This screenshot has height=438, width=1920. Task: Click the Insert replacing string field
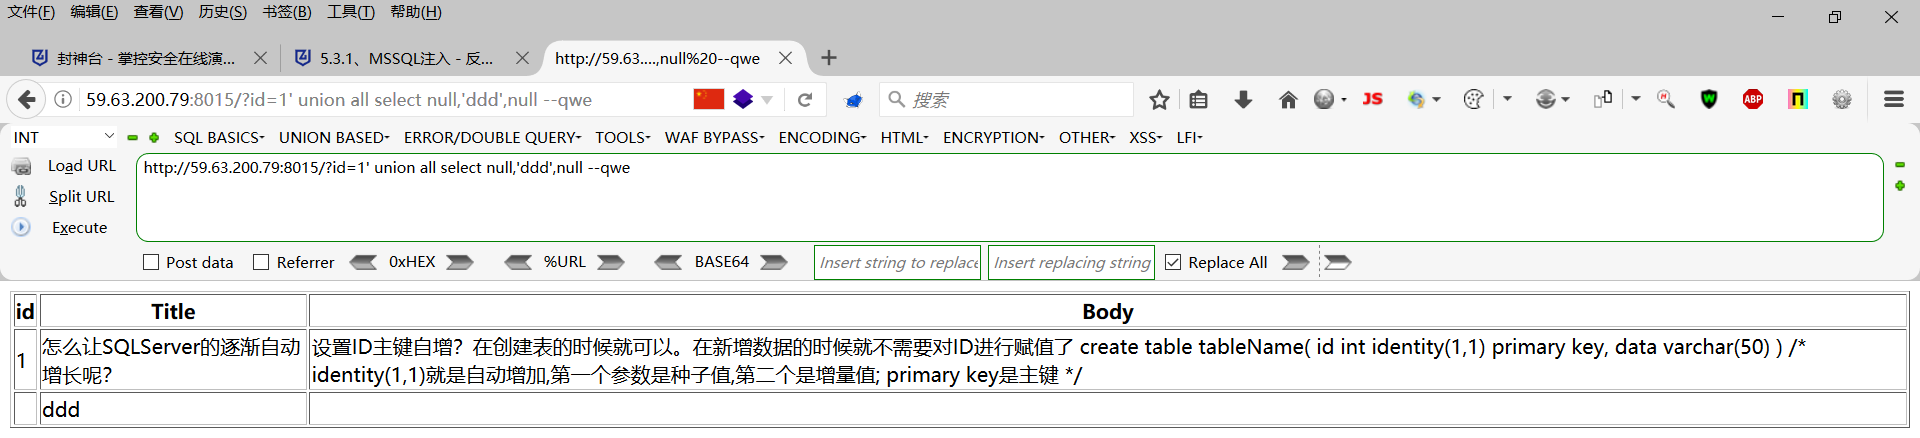[x=1071, y=262]
